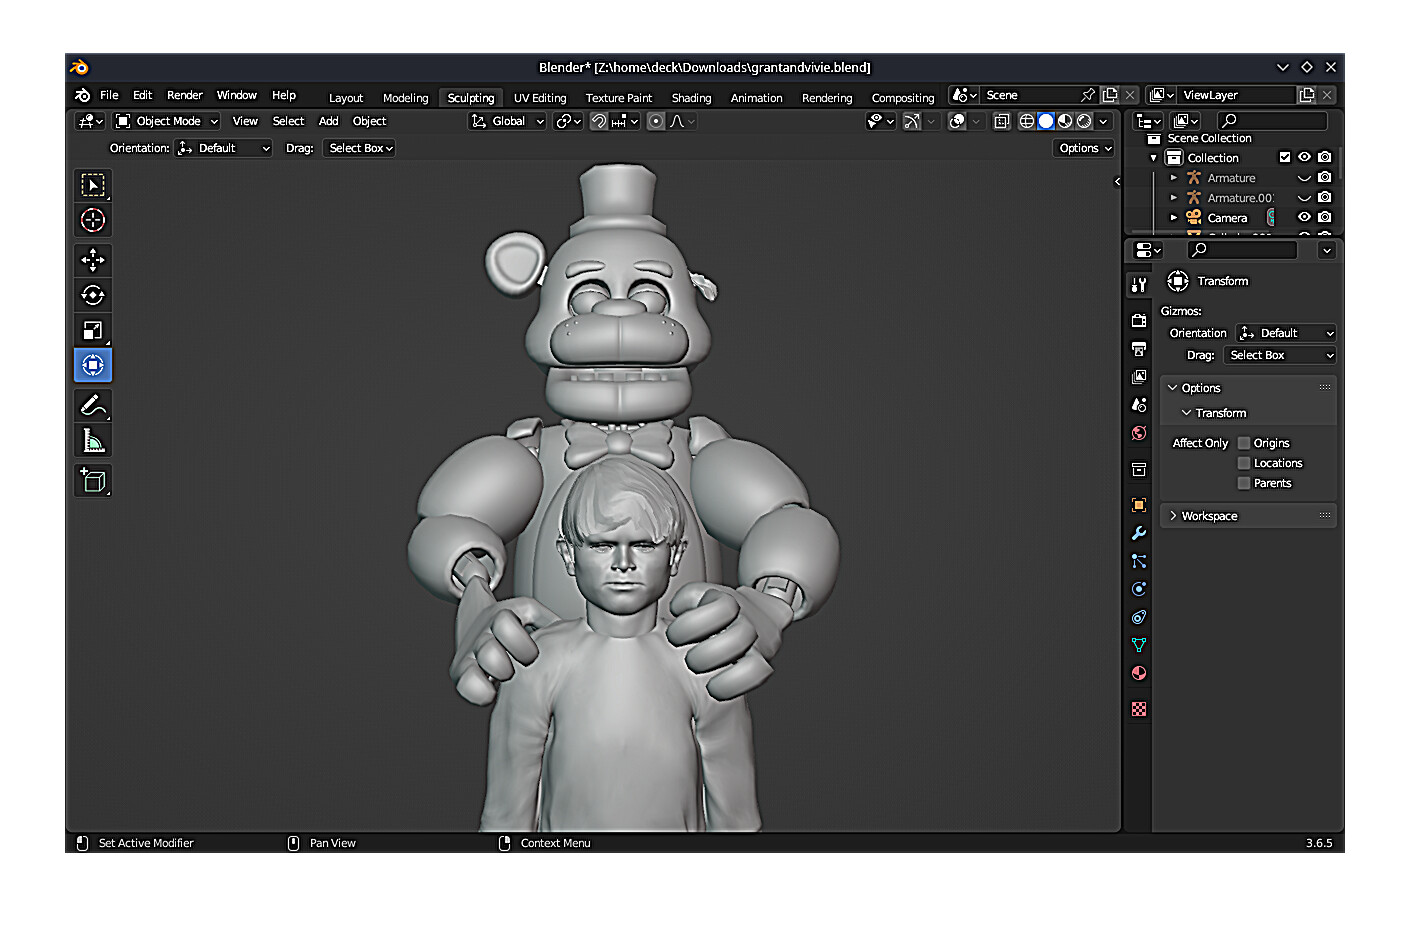The image size is (1410, 930).
Task: Activate the Transform tool in toolbar
Action: coord(93,365)
